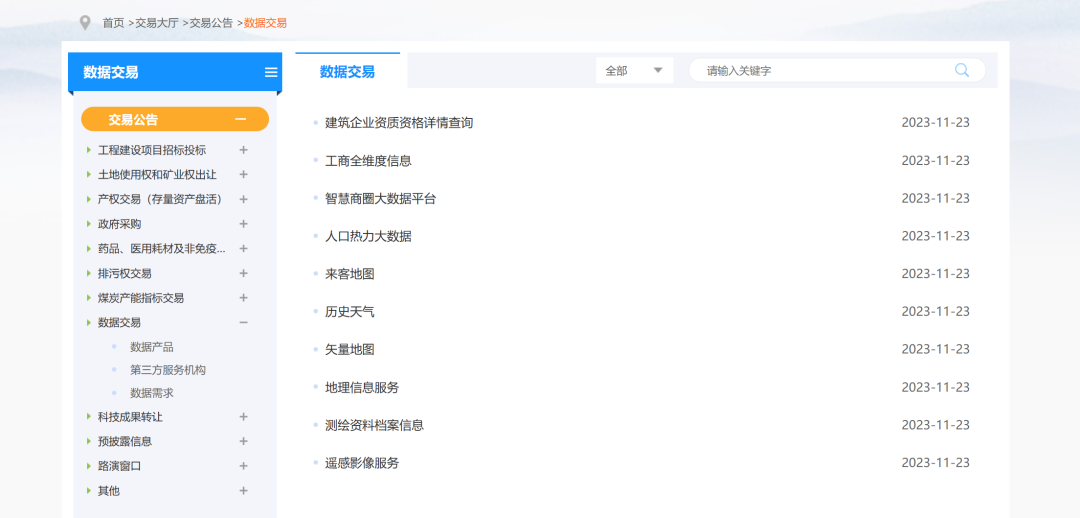The width and height of the screenshot is (1080, 518).
Task: Collapse 数据交易 tree node minus icon
Action: (243, 322)
